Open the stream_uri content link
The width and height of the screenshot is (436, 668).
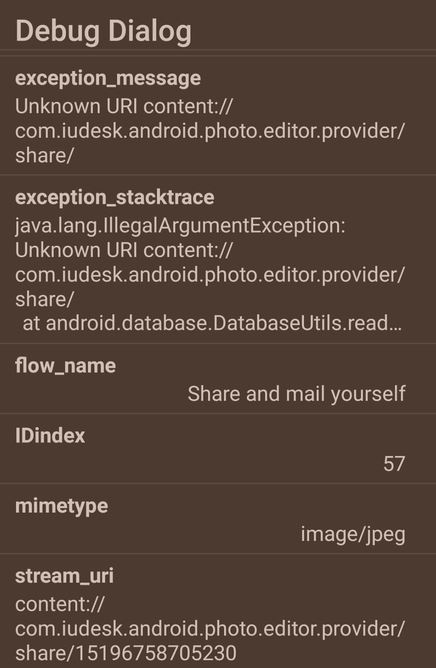210,629
